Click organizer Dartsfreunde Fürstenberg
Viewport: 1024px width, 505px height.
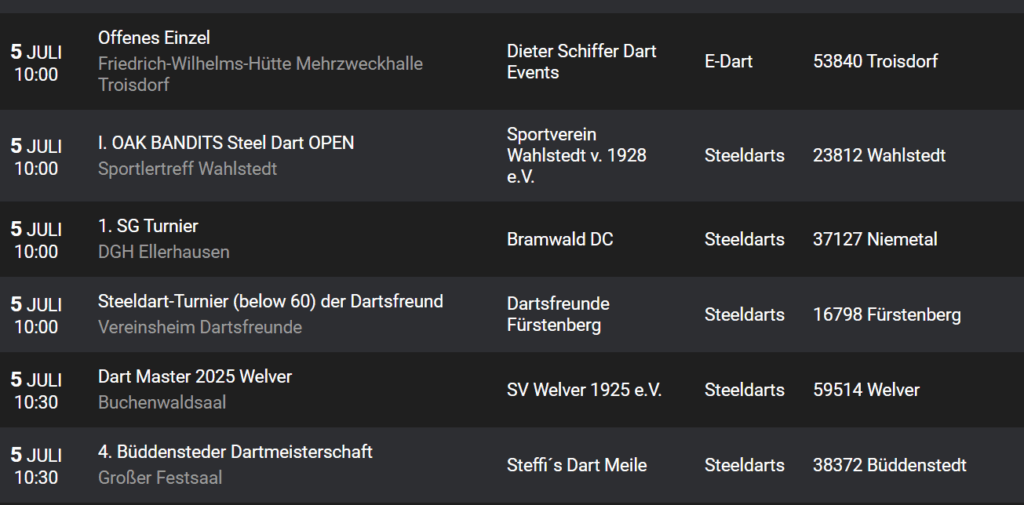[558, 314]
